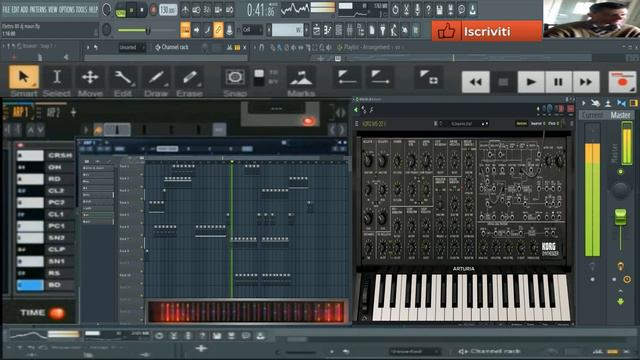Click rewind in the large transport bar

(x=476, y=82)
